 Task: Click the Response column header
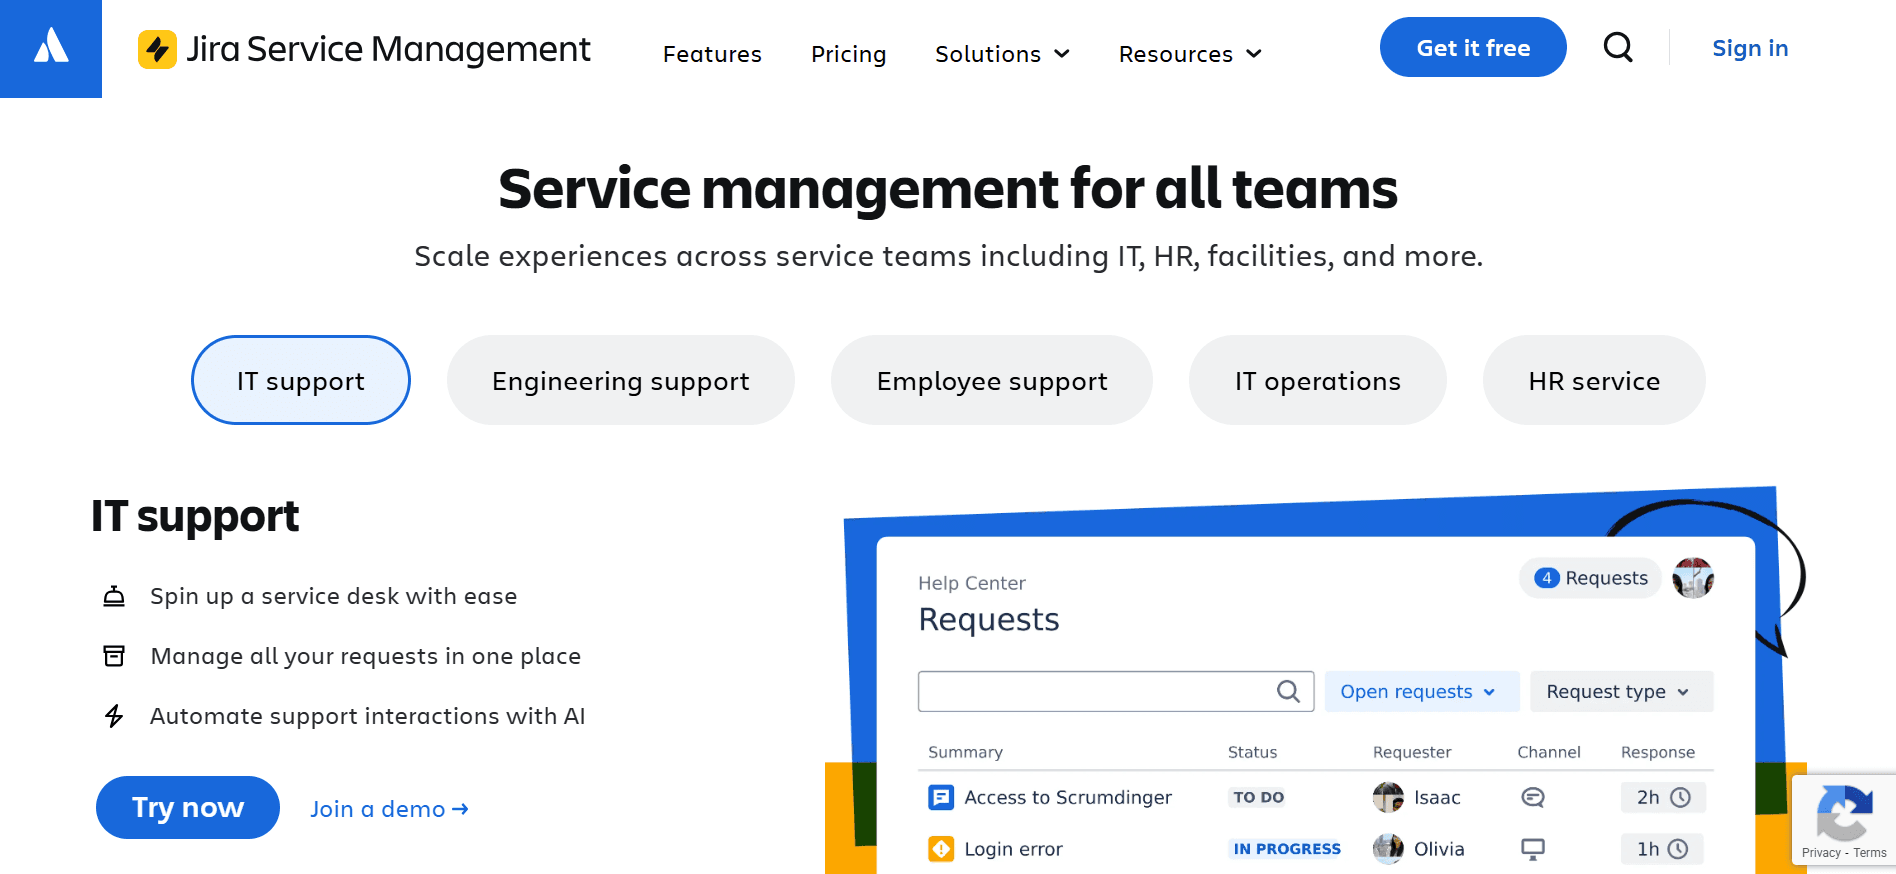(x=1658, y=752)
